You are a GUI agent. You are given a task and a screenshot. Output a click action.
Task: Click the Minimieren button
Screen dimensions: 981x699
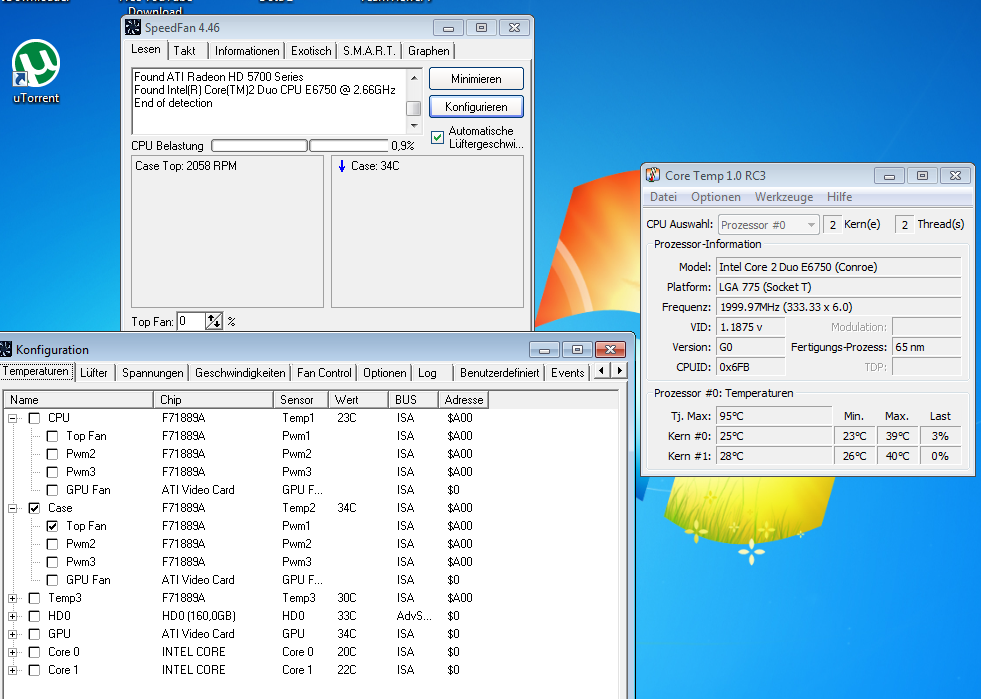[x=476, y=79]
